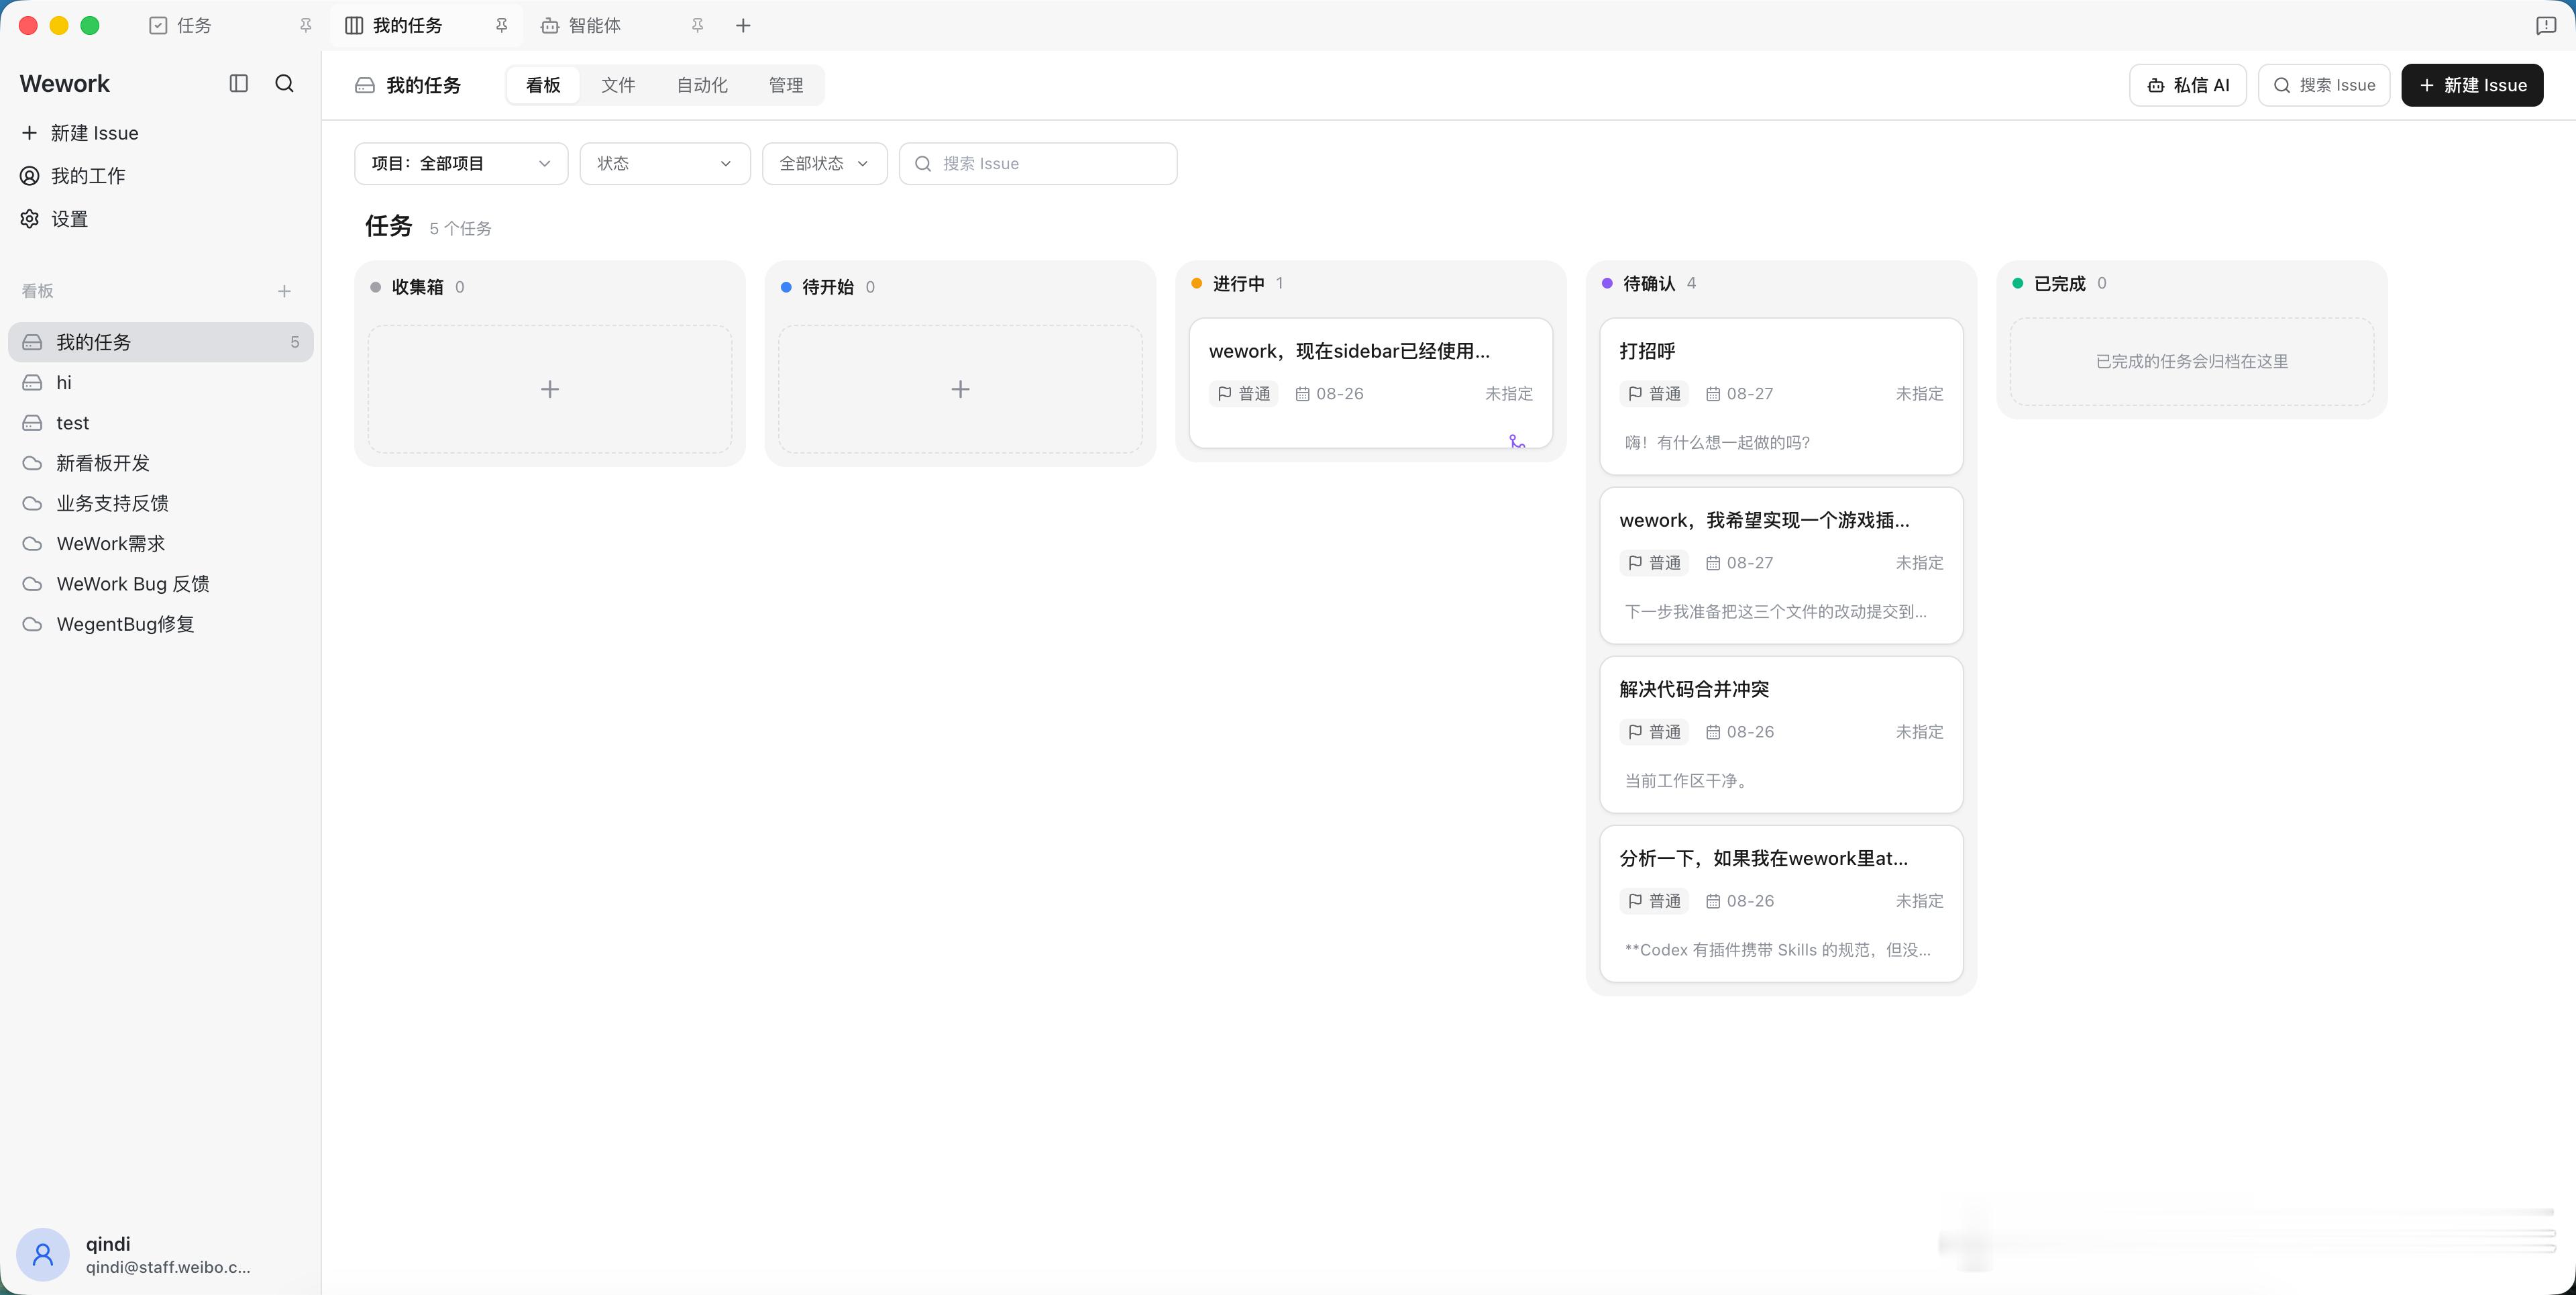Select the 任务 window tab

tap(230, 26)
